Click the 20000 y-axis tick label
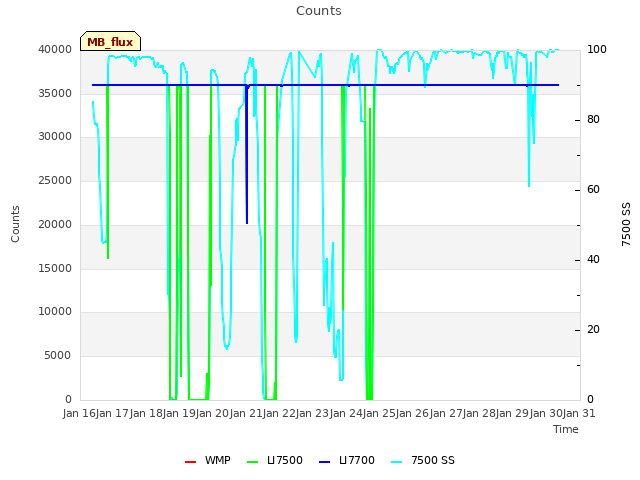The width and height of the screenshot is (640, 480). pyautogui.click(x=55, y=224)
